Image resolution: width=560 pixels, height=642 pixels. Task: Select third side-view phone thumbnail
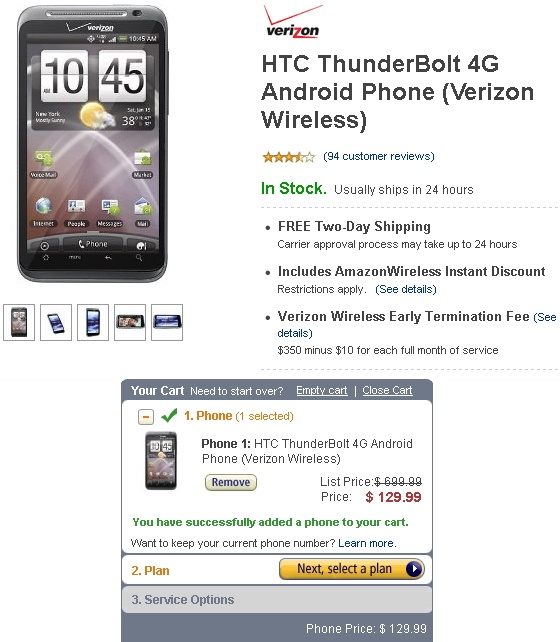(93, 322)
